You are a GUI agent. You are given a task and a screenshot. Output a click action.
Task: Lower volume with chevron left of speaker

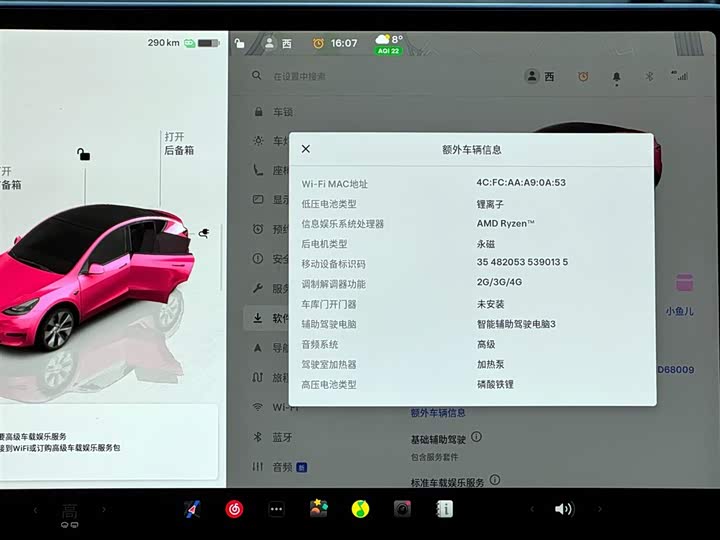click(x=532, y=509)
